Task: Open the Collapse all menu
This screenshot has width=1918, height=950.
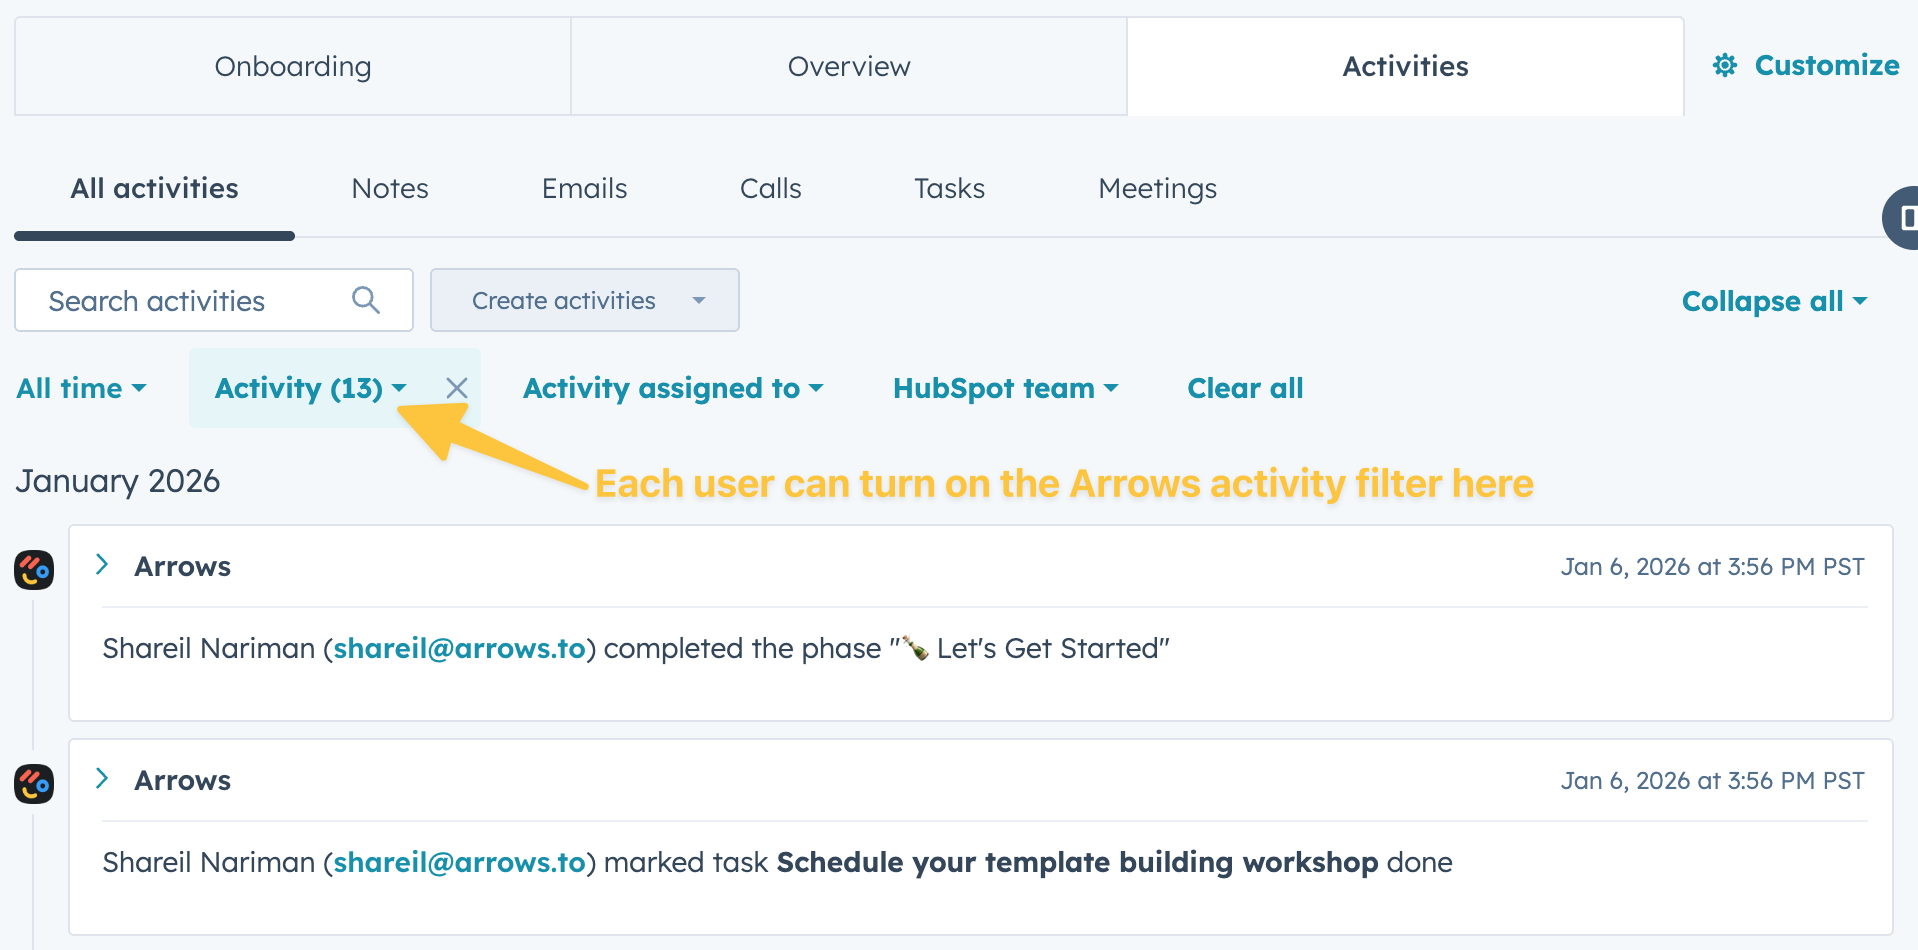Action: pyautogui.click(x=1773, y=301)
